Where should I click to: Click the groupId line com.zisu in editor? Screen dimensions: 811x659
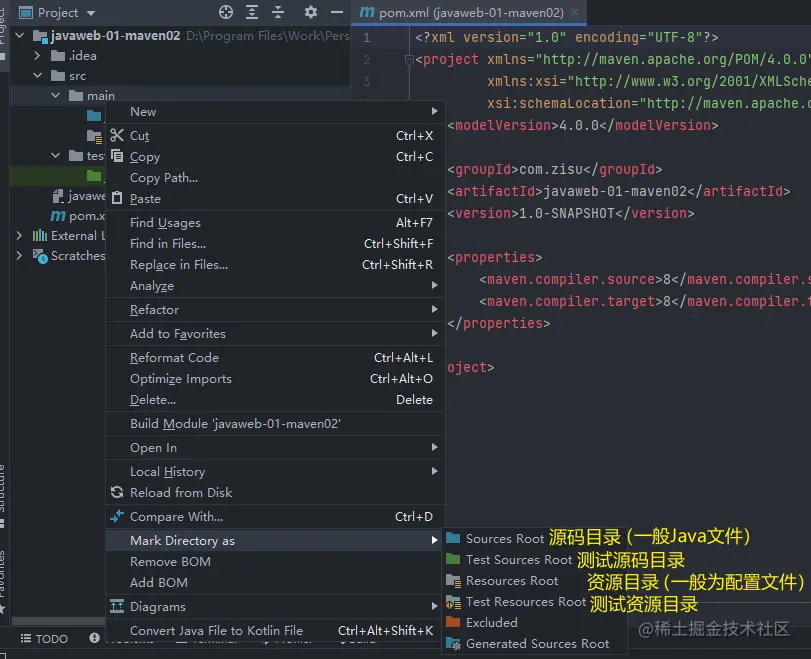coord(554,169)
